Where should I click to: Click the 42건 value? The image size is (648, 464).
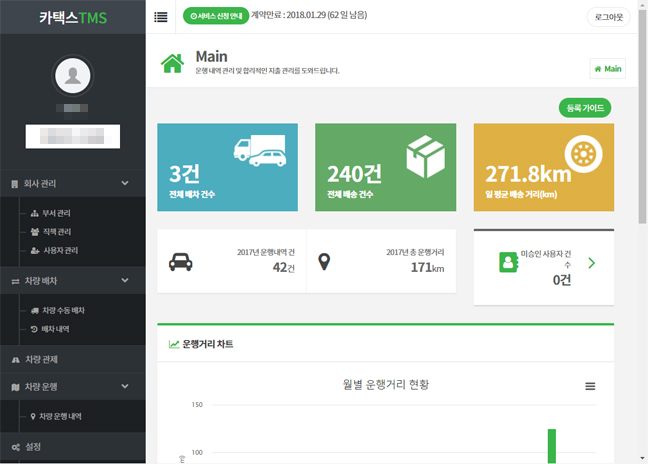pos(284,267)
